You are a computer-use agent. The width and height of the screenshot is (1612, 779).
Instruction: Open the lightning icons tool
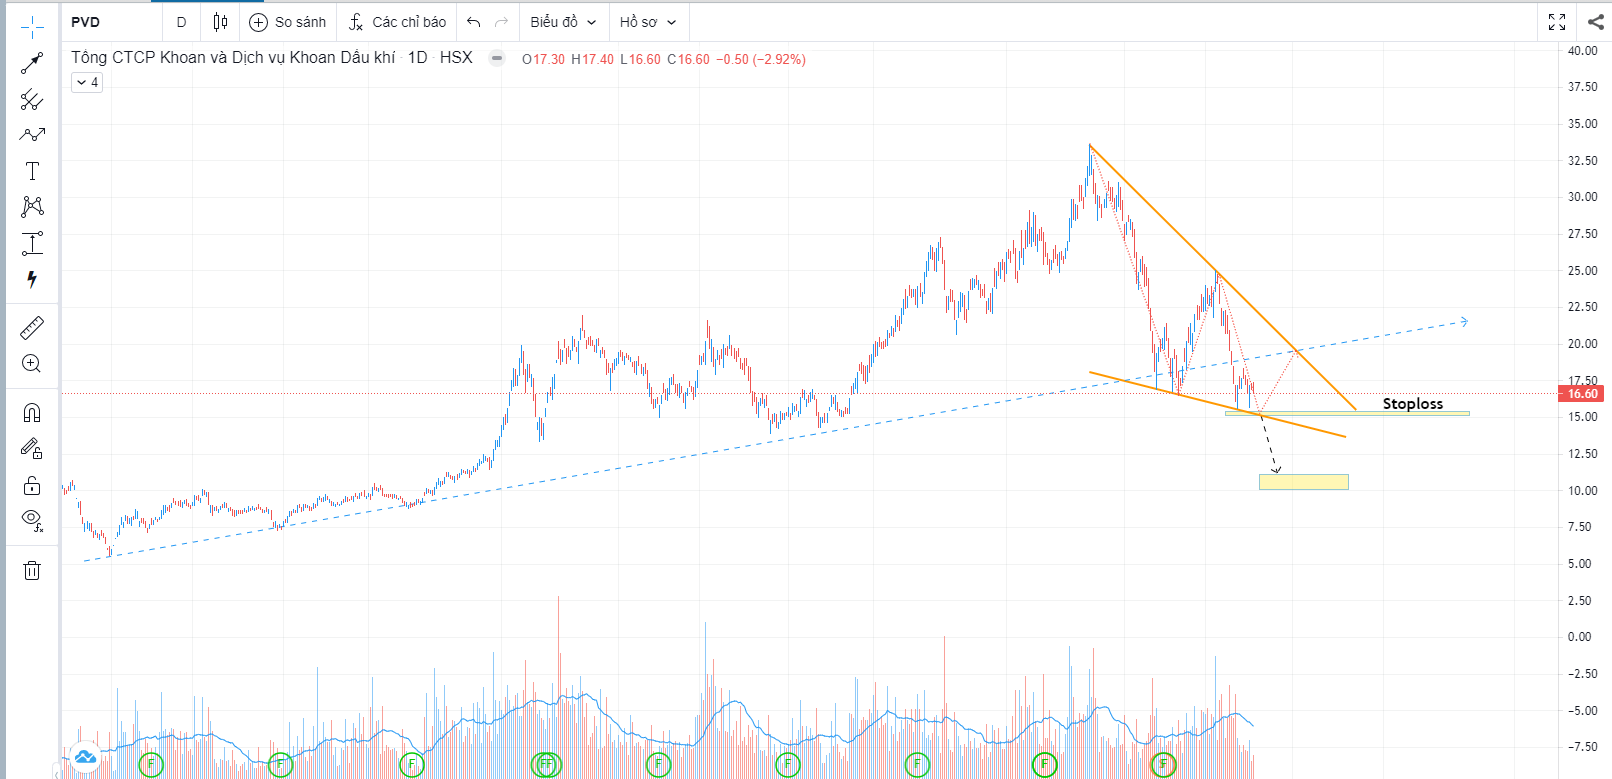pyautogui.click(x=32, y=279)
